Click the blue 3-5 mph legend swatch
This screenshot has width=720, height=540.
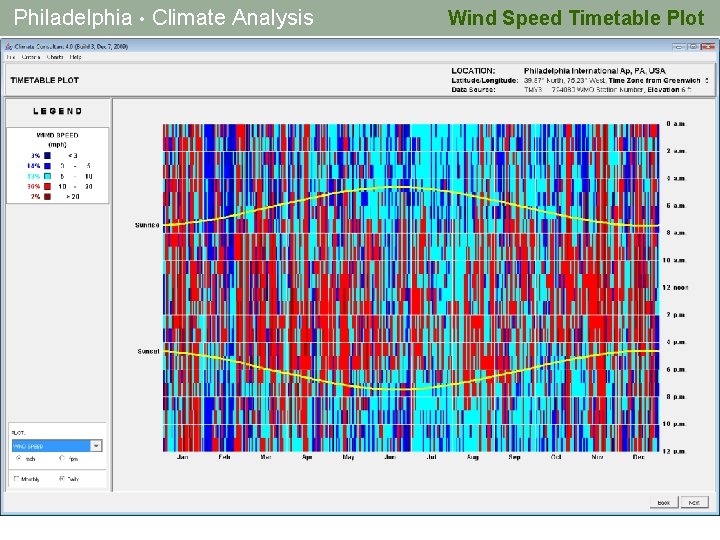click(47, 166)
